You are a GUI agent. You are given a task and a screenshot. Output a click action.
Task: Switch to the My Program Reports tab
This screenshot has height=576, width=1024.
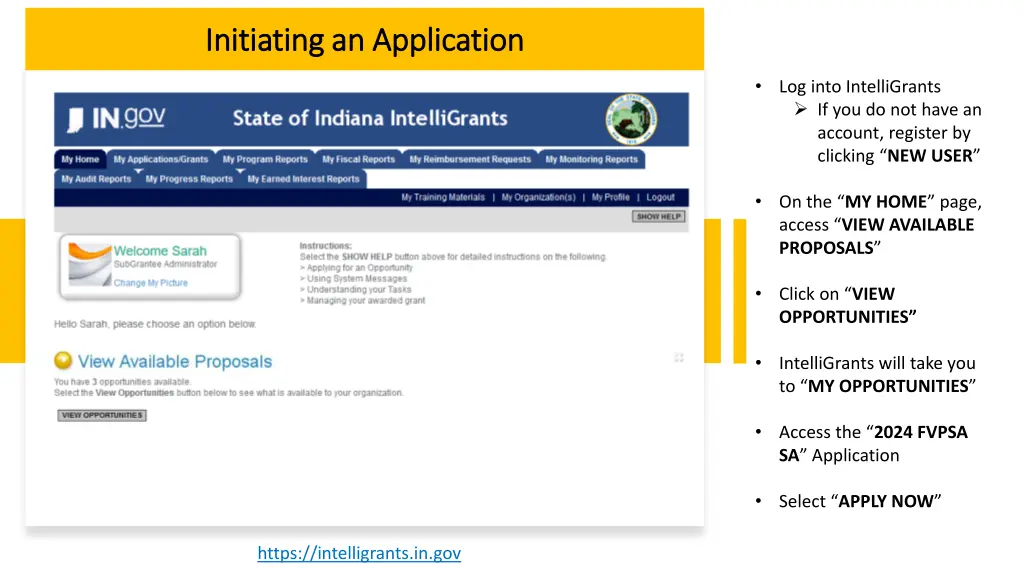(264, 159)
